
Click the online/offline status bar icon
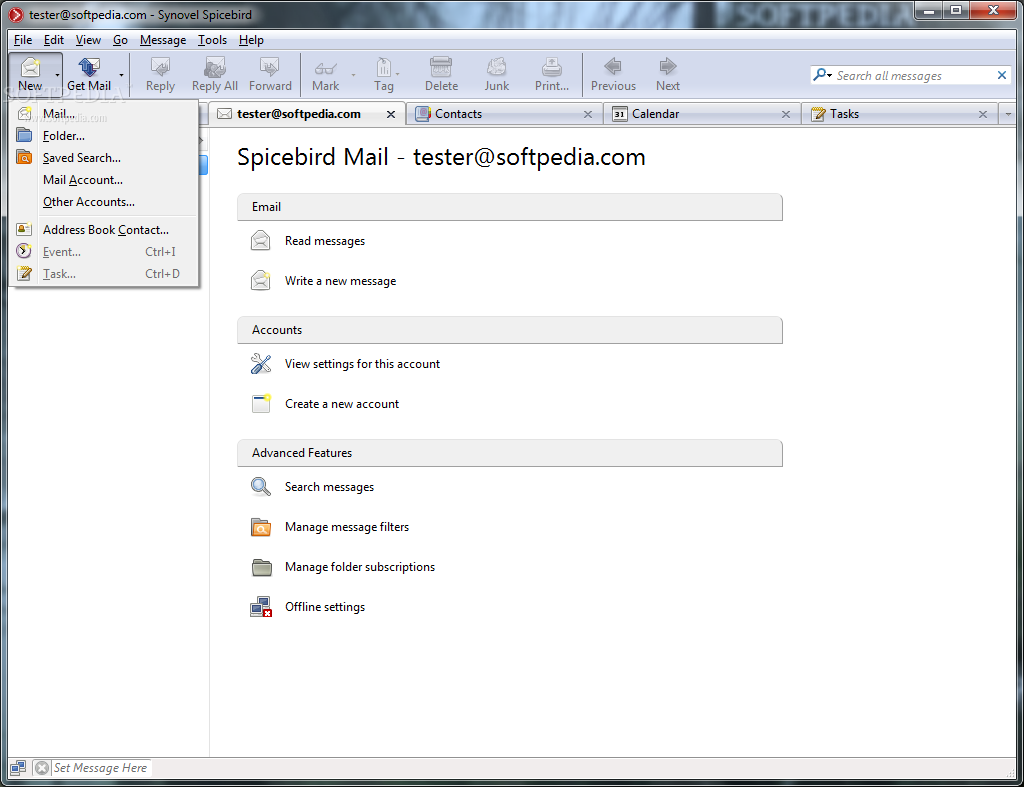[18, 768]
